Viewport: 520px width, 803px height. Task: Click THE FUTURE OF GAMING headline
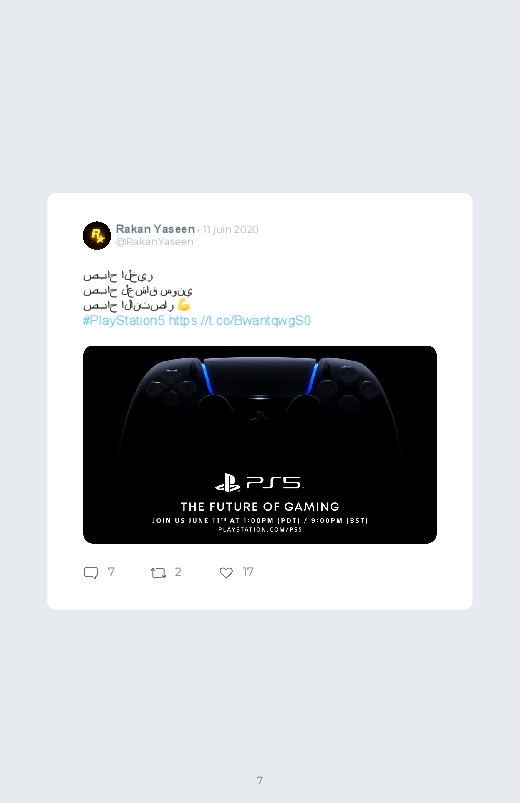260,507
